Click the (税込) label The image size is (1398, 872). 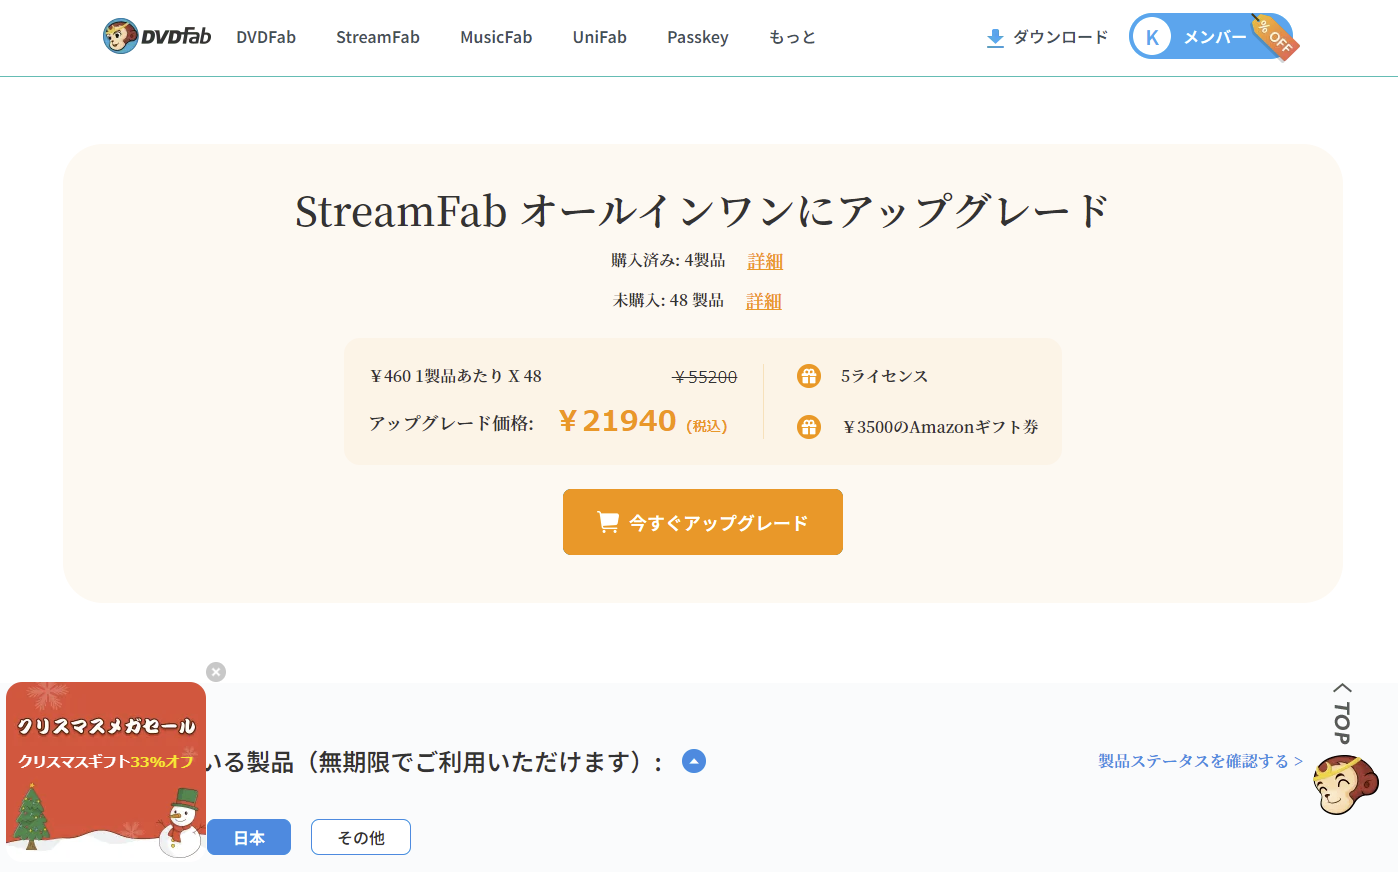click(x=707, y=426)
